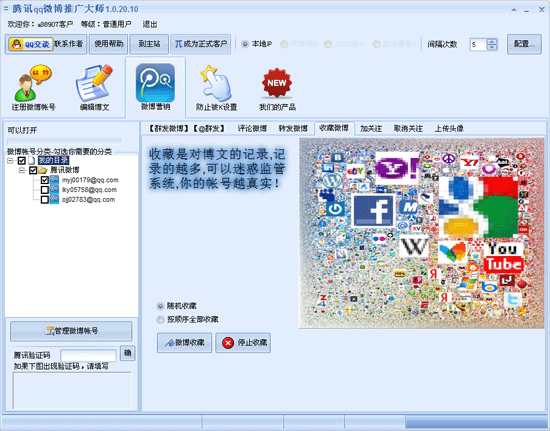
Task: Select the 收藏微博 tab
Action: point(334,128)
